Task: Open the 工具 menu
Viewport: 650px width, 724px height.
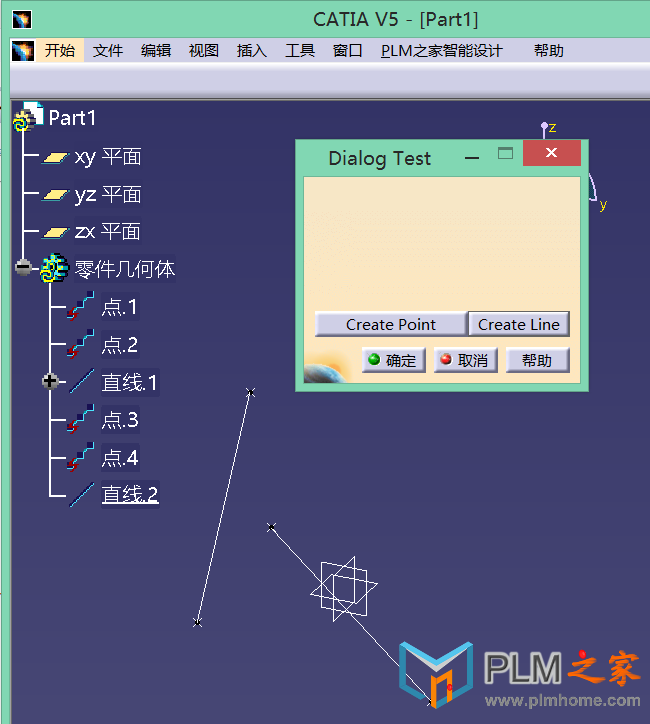Action: (x=300, y=50)
